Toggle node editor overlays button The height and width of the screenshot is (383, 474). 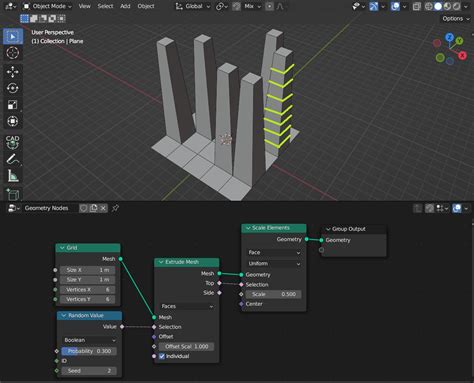pos(457,208)
